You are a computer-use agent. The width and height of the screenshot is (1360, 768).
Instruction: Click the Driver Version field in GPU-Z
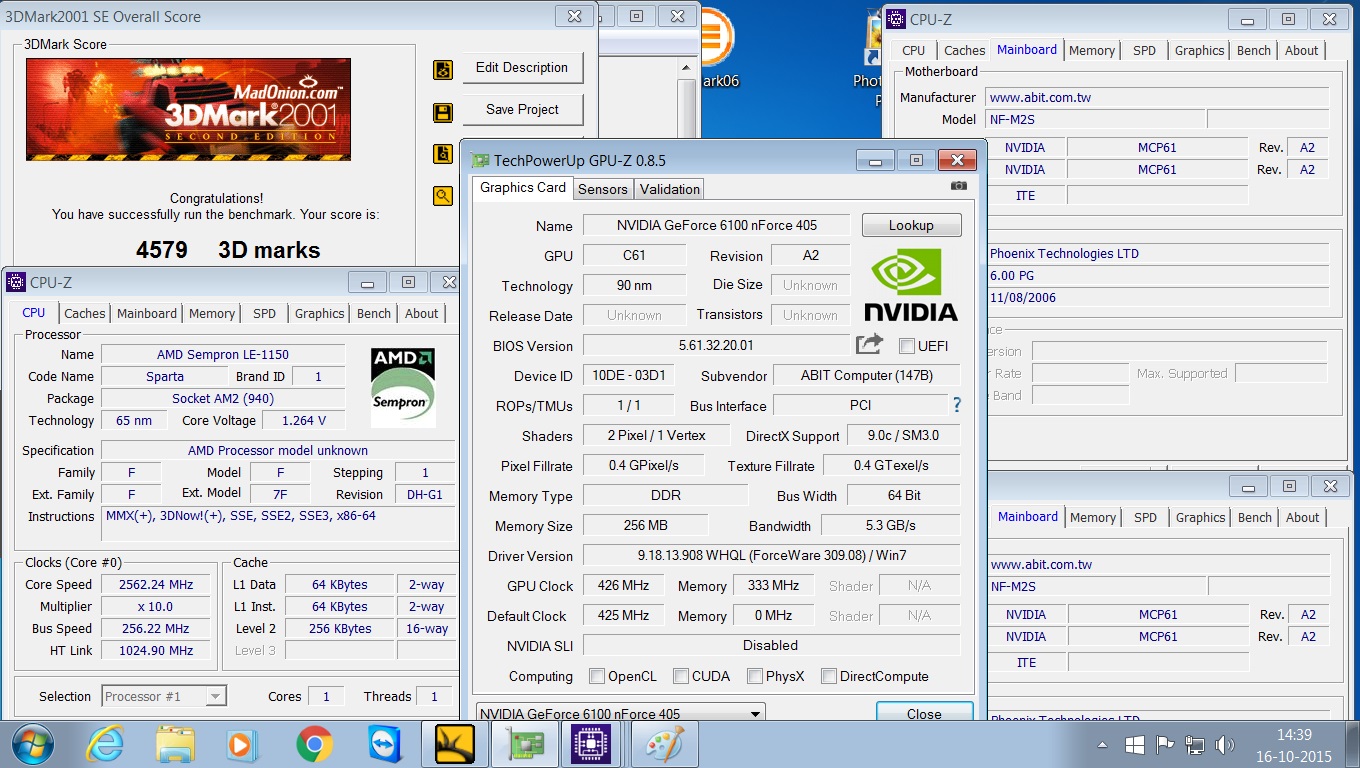point(771,555)
